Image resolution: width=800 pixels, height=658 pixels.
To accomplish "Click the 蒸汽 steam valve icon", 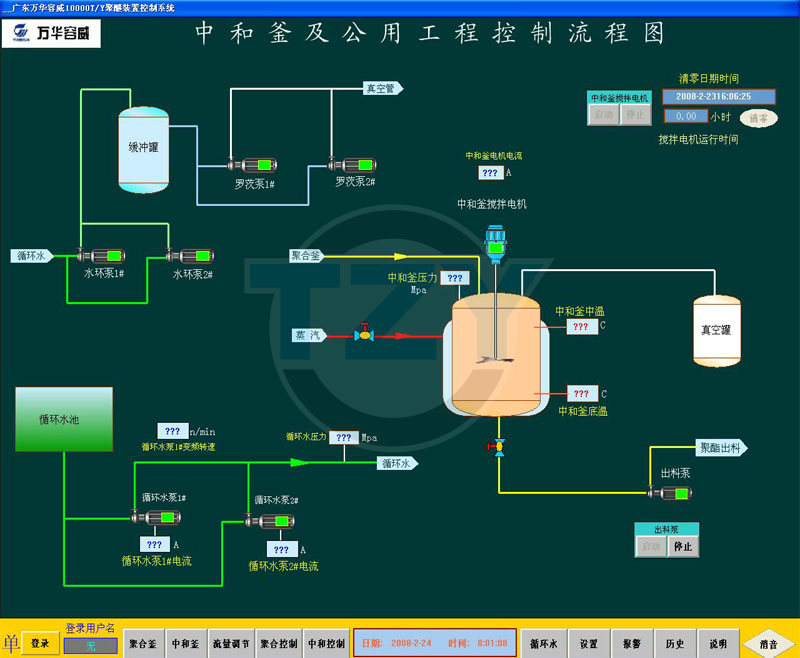I will tap(365, 335).
